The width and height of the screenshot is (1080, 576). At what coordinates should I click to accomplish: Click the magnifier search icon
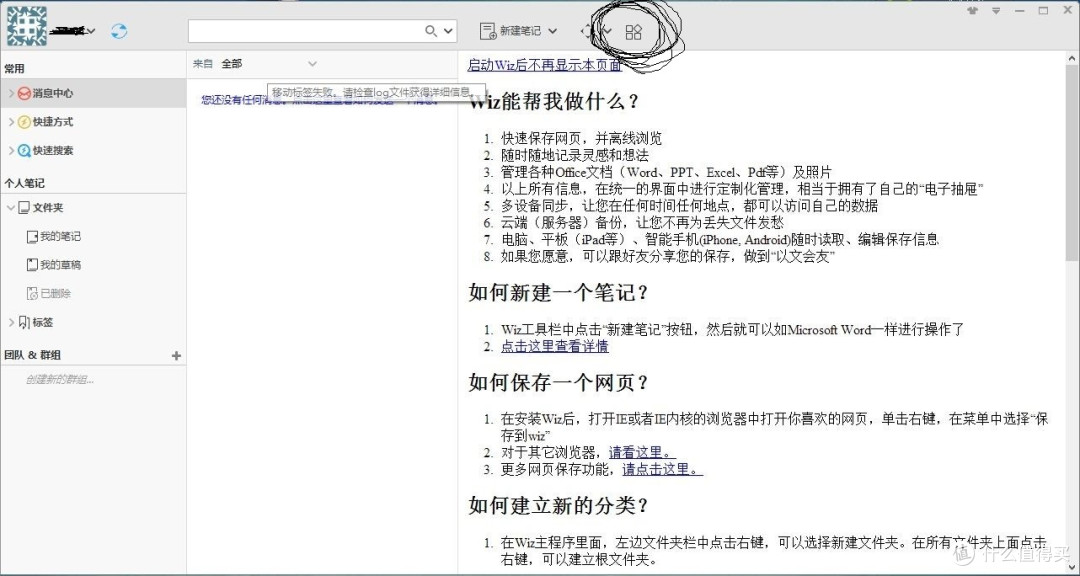tap(431, 31)
